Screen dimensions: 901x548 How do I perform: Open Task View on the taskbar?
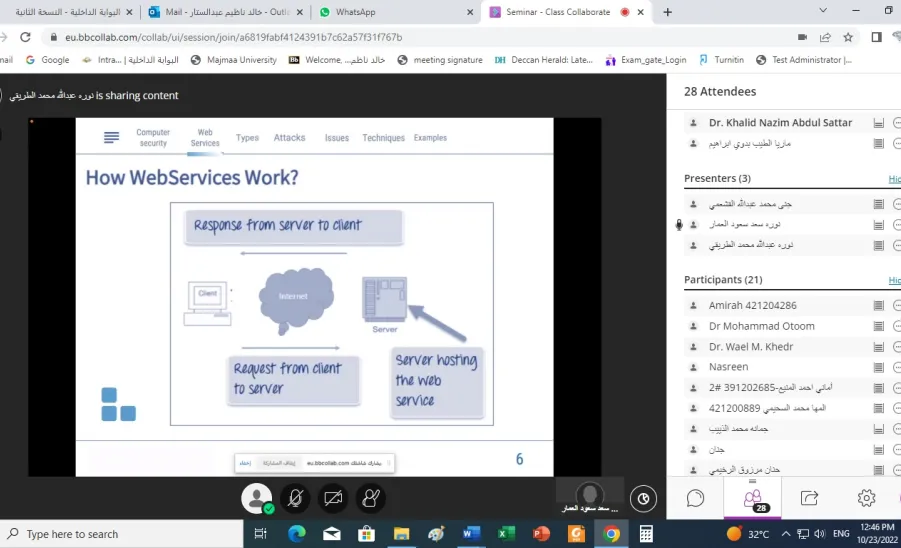(x=260, y=534)
